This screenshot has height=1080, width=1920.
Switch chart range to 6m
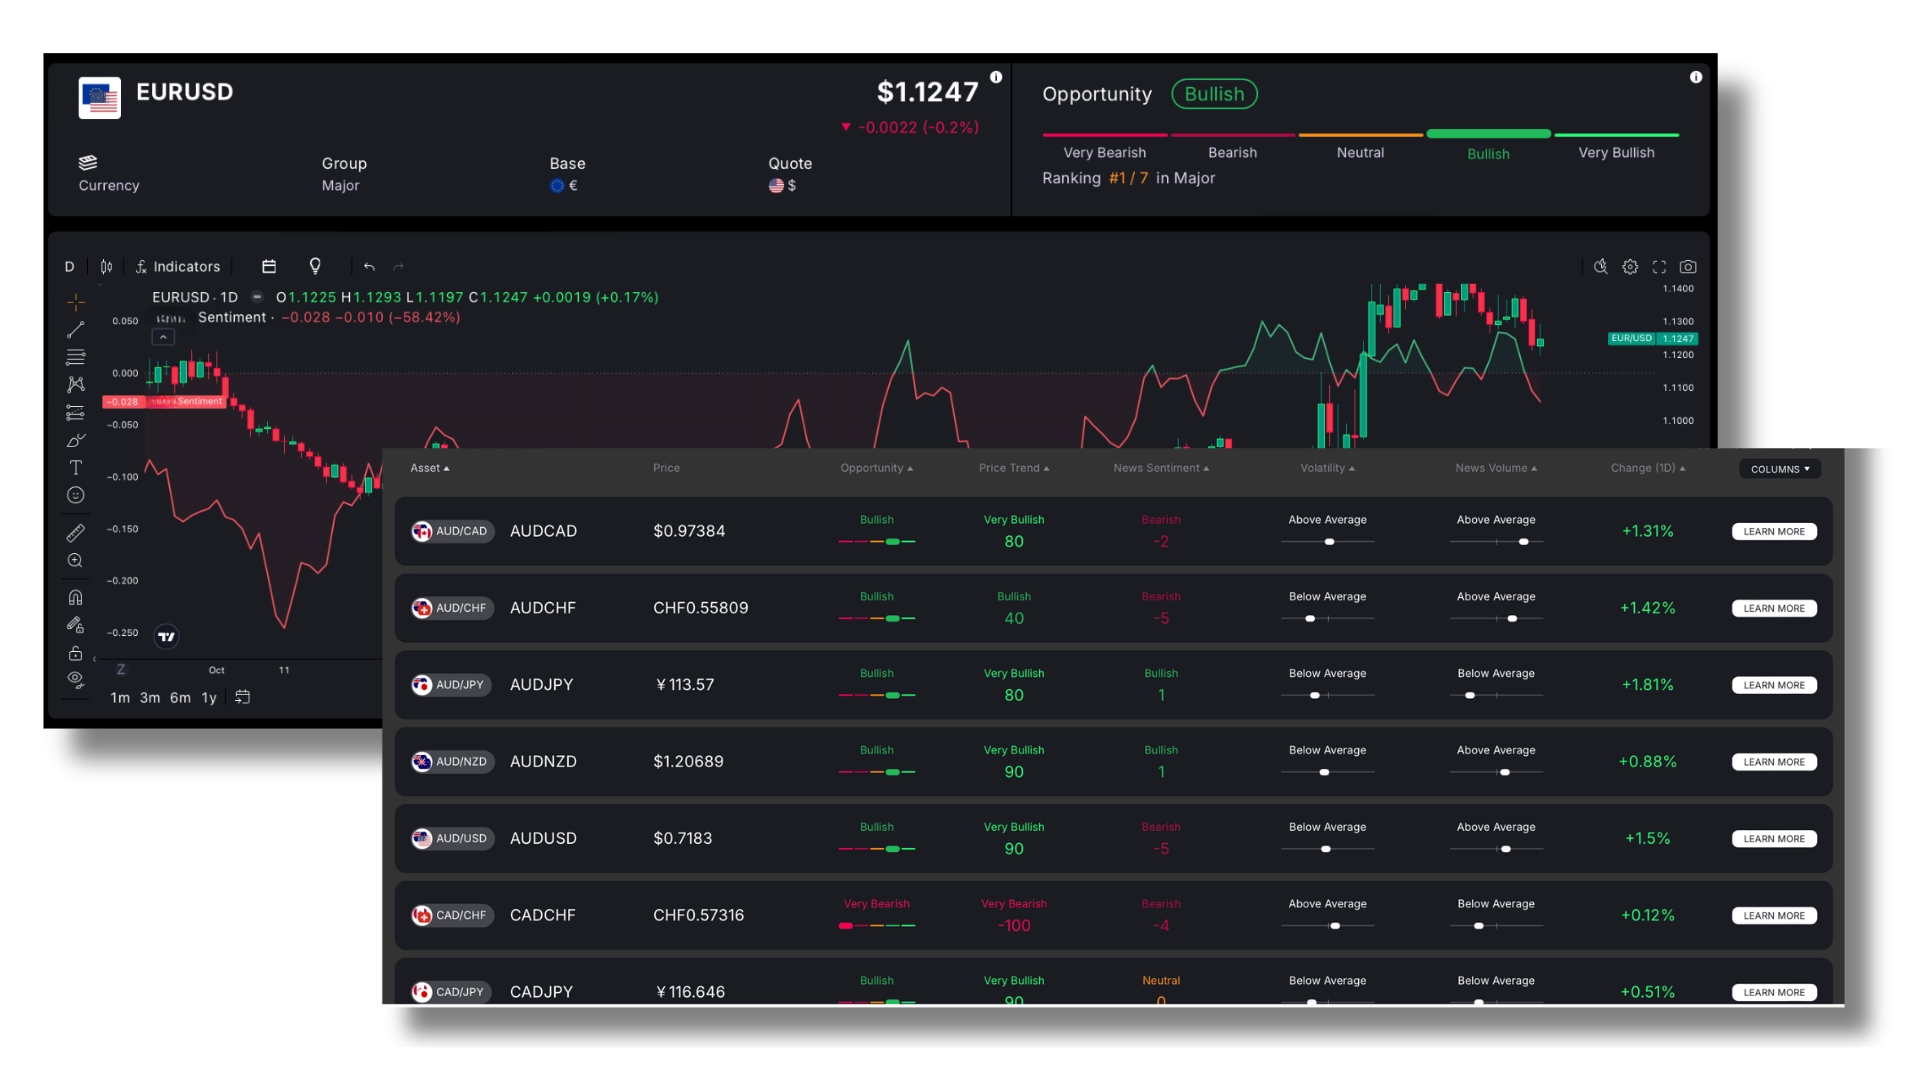(180, 698)
